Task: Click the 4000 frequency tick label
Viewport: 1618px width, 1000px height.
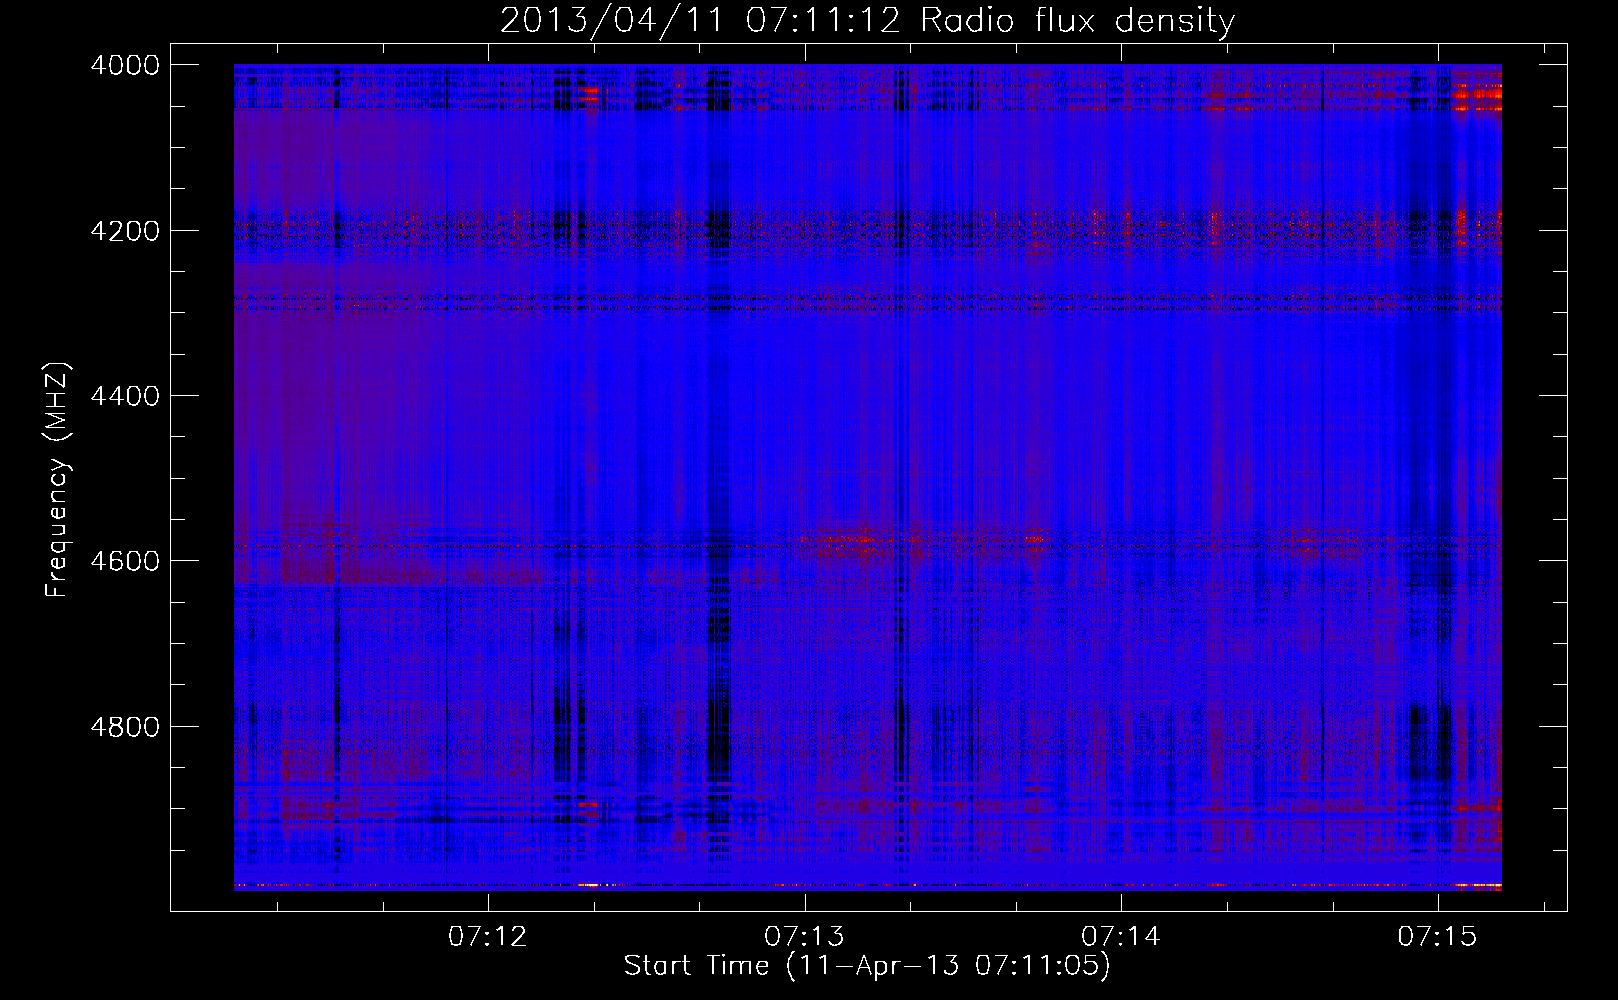Action: coord(125,65)
